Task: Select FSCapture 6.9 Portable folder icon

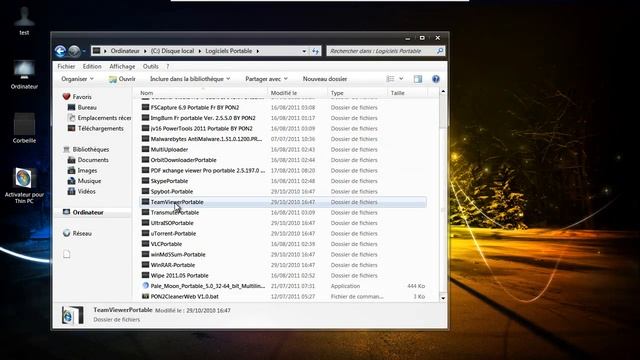Action: coord(145,107)
